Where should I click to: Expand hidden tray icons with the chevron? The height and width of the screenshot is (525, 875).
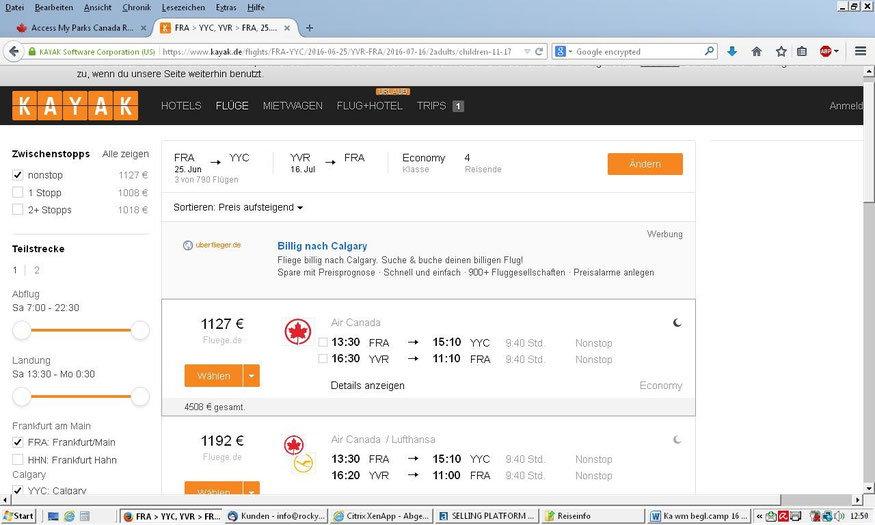(759, 516)
